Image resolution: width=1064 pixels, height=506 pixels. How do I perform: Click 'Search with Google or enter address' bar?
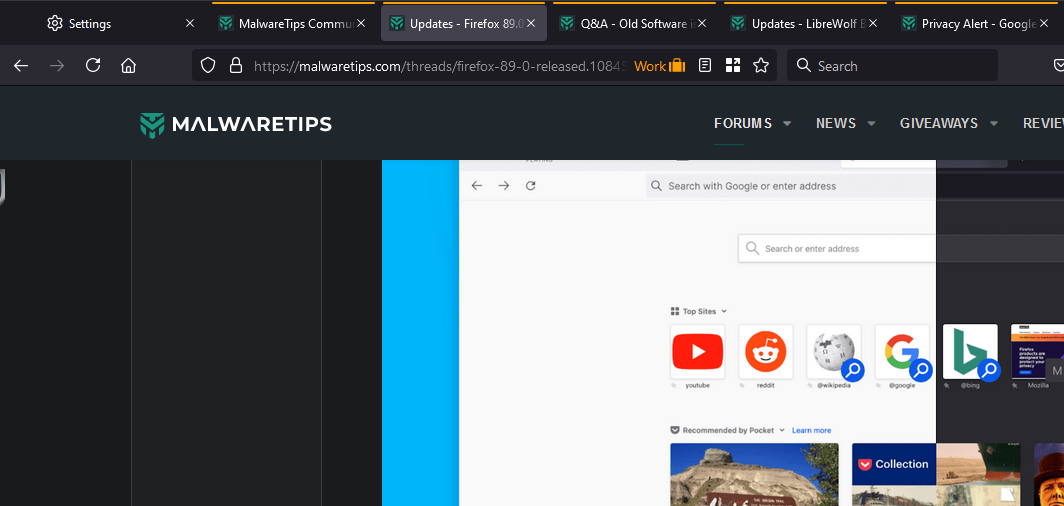[x=791, y=186]
